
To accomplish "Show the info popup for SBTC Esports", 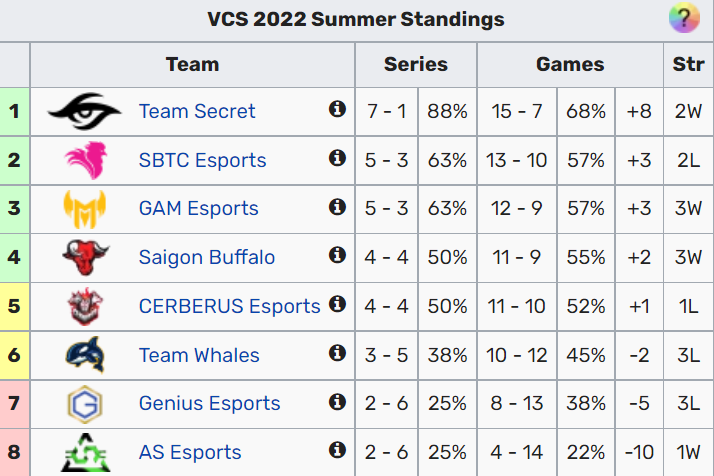I will (x=337, y=158).
